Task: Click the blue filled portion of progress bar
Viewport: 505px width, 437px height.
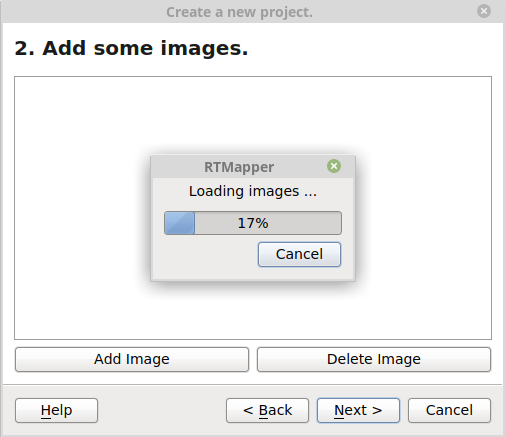Action: tap(179, 223)
